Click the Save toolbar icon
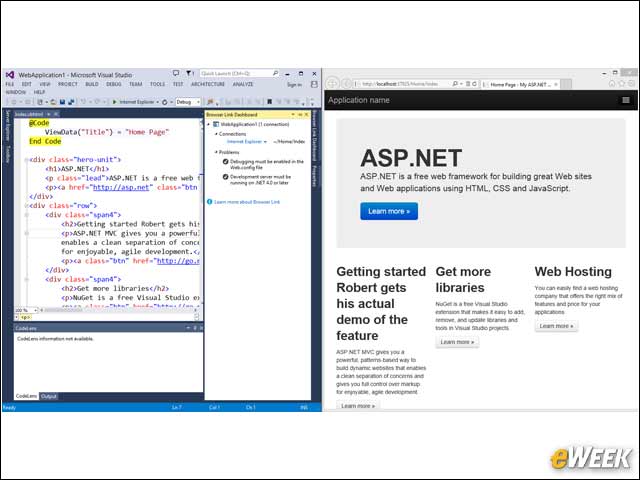Image resolution: width=640 pixels, height=480 pixels. click(x=62, y=102)
